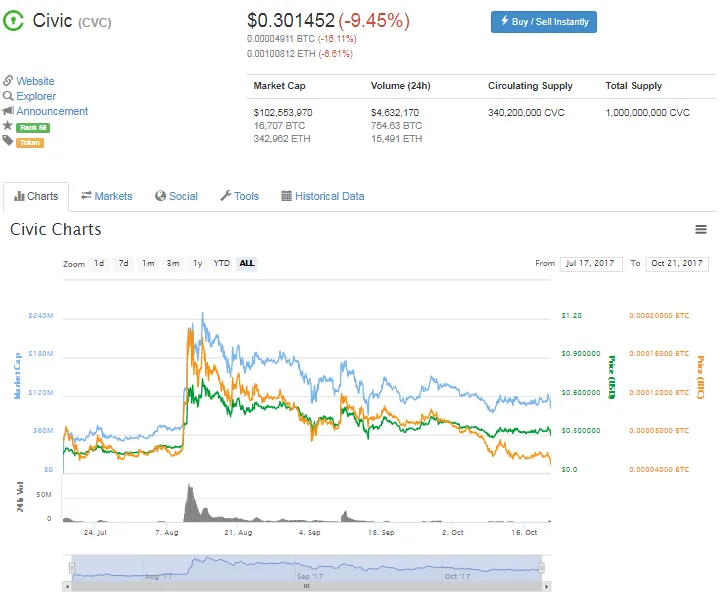Click the $4,632,170 volume value

click(395, 112)
